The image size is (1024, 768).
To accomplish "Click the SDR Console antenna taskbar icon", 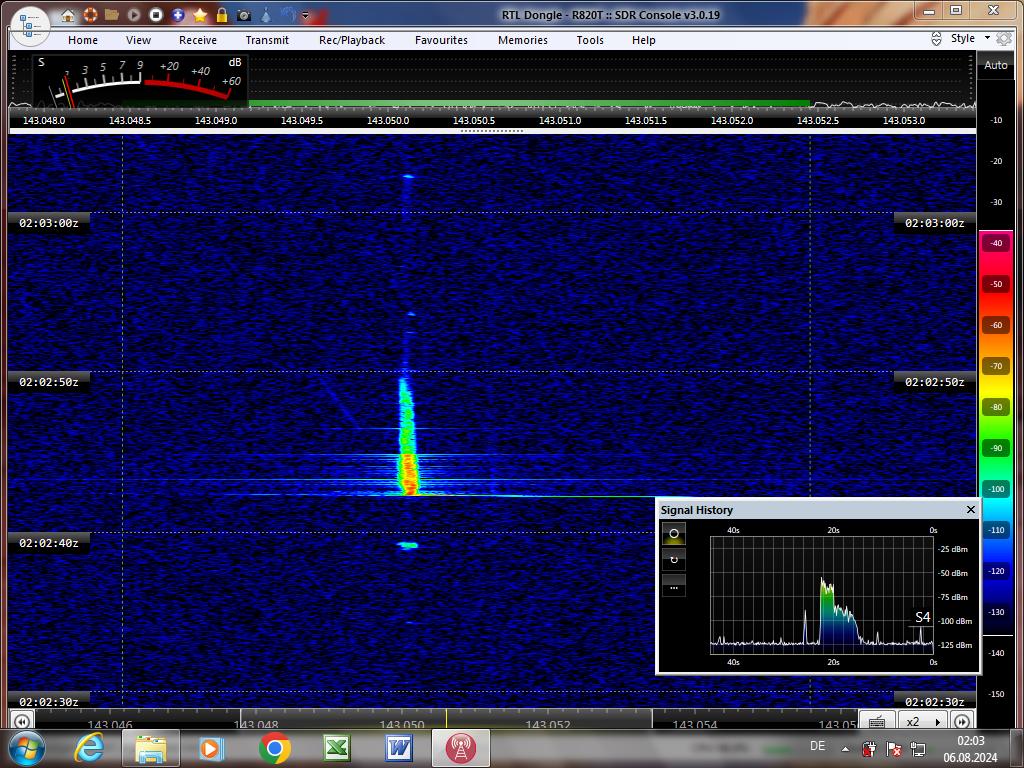I will 461,748.
